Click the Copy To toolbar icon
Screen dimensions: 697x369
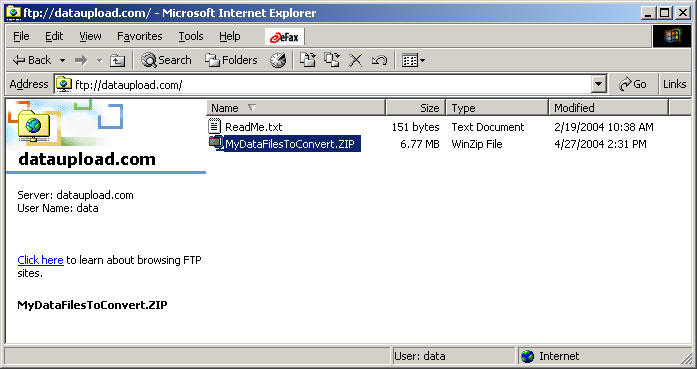point(332,60)
